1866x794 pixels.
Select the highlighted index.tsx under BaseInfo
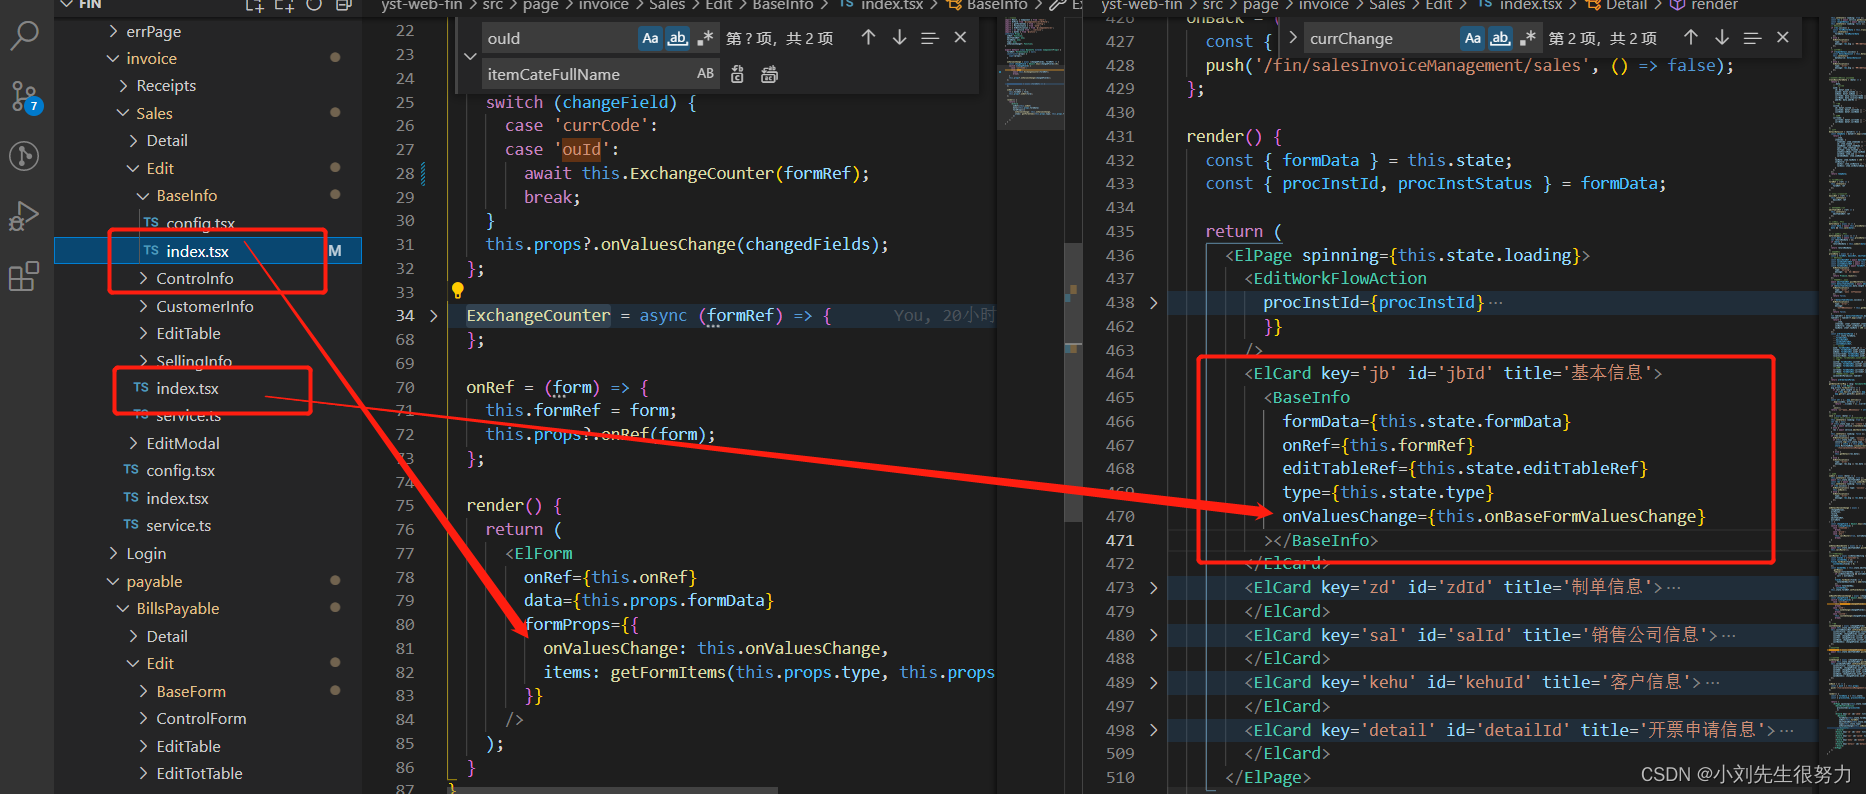coord(207,251)
